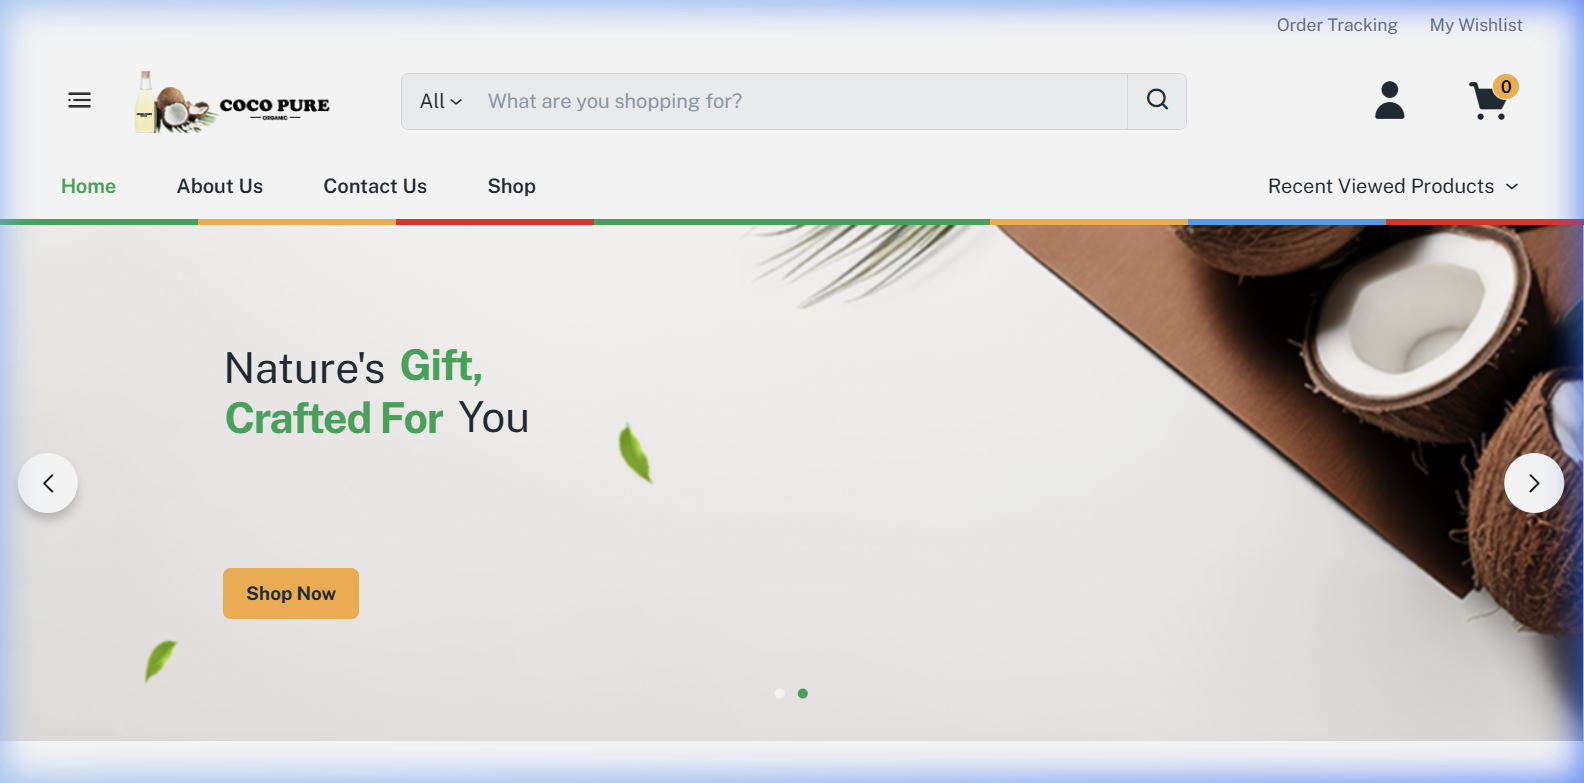Click the Coco Pure logo
The image size is (1584, 783).
(x=232, y=102)
